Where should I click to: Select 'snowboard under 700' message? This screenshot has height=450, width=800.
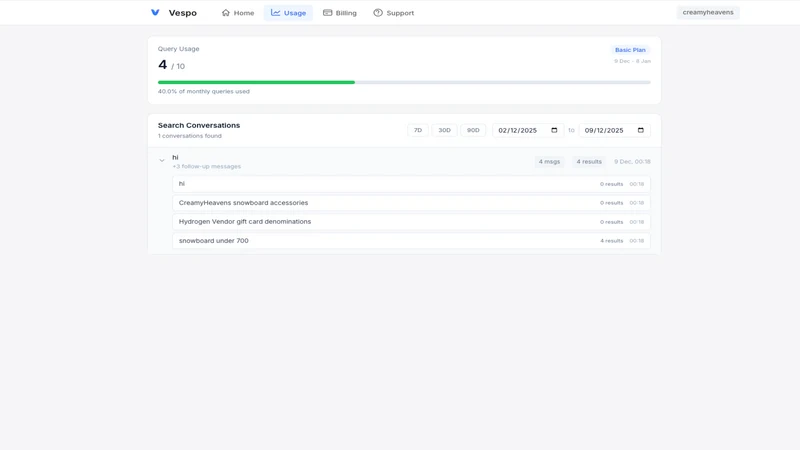[x=411, y=240]
